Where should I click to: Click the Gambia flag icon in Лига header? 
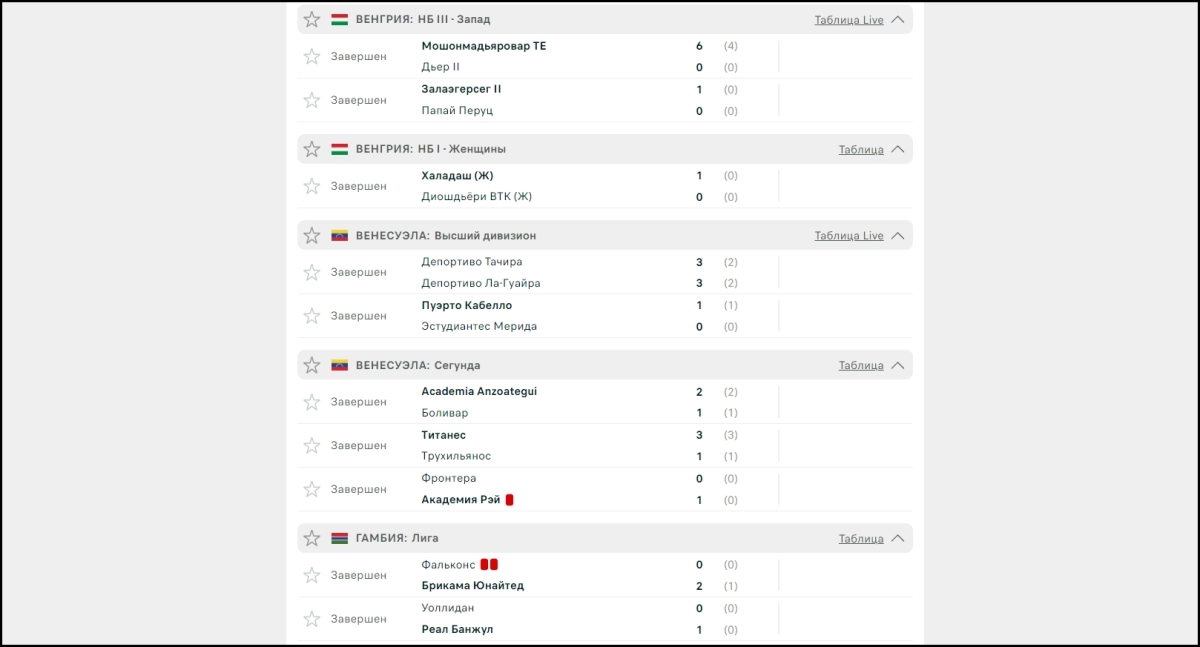tap(340, 538)
